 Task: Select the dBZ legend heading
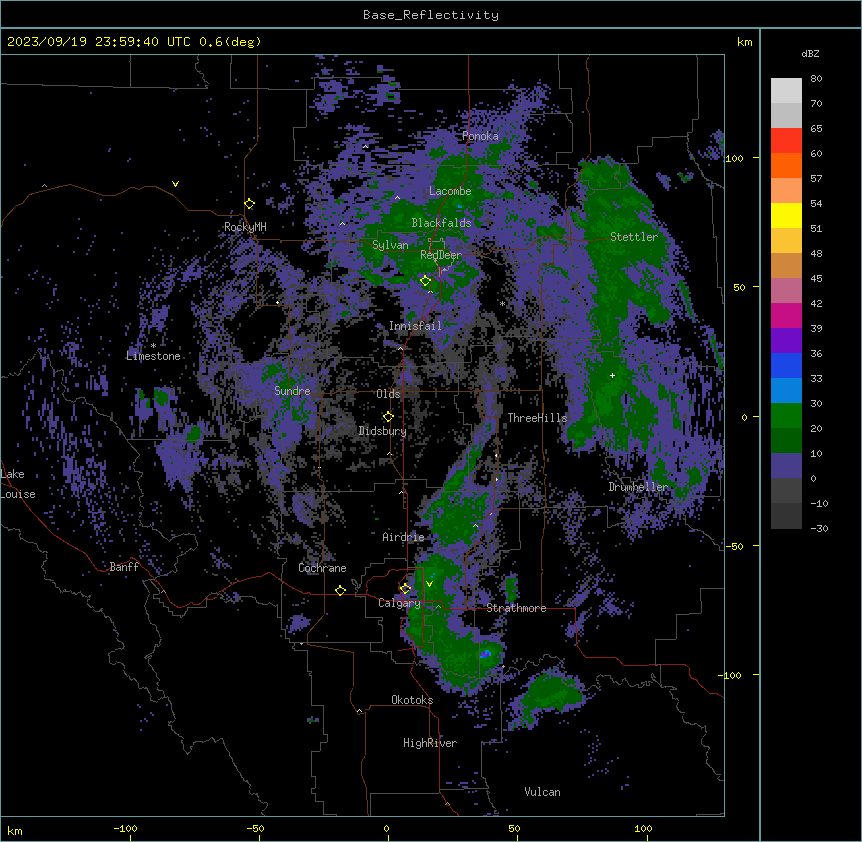(810, 53)
